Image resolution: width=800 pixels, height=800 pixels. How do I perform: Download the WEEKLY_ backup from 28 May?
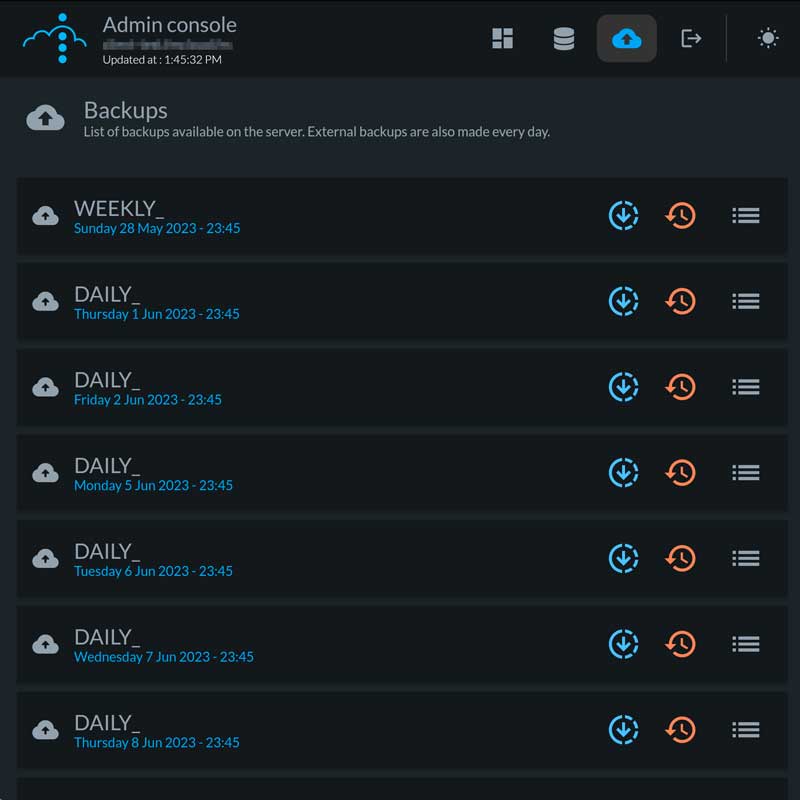pyautogui.click(x=623, y=215)
